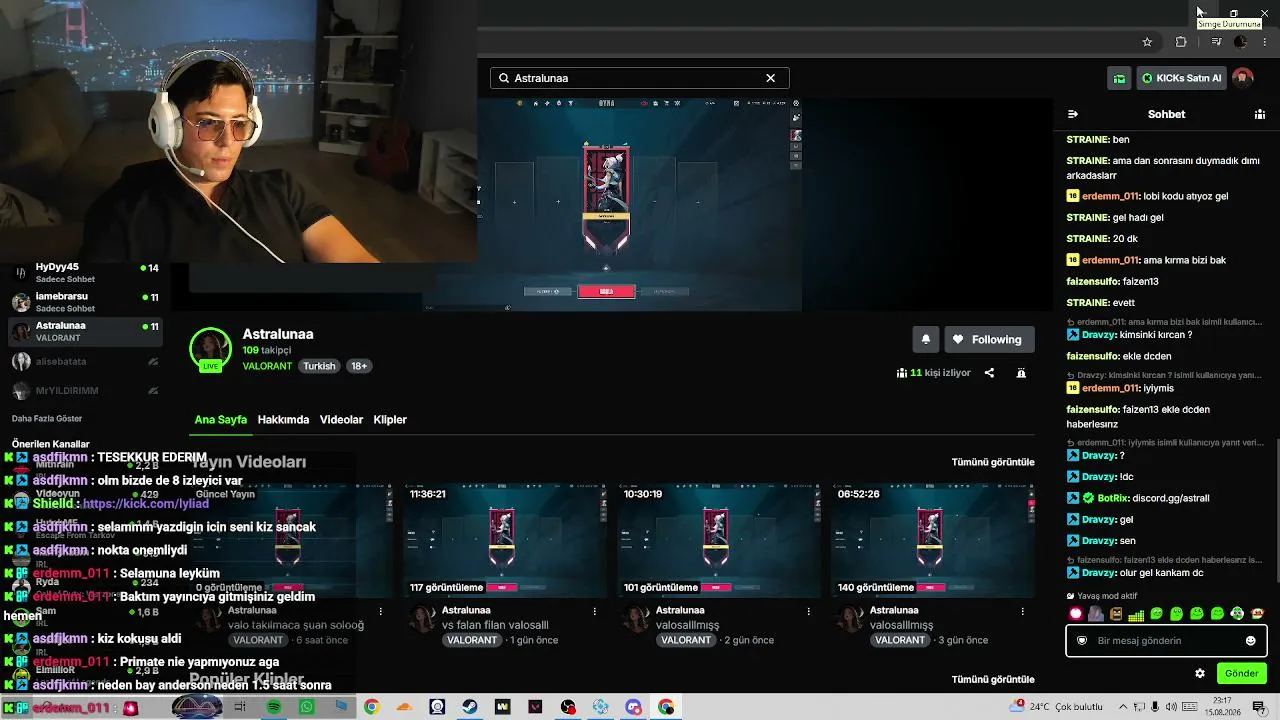
Task: Open options for 6 saat önce video
Action: click(381, 611)
